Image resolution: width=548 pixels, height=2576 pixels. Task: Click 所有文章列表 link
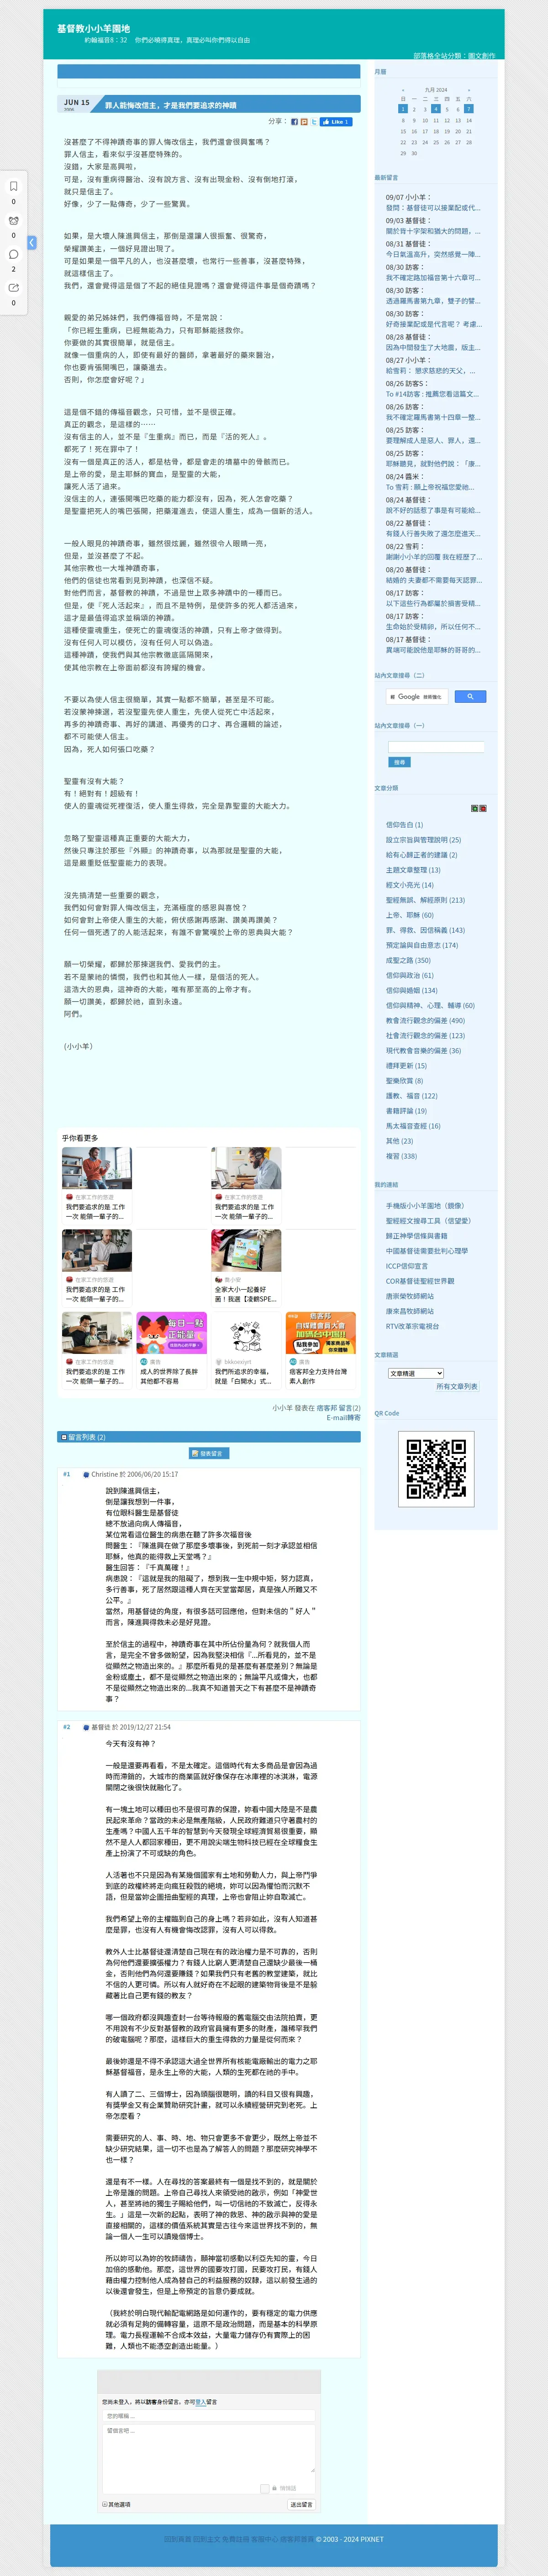click(457, 1387)
